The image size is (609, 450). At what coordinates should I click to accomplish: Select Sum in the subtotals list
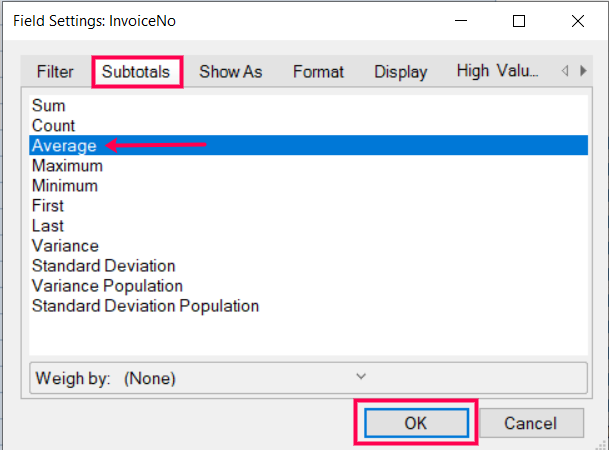click(308, 105)
